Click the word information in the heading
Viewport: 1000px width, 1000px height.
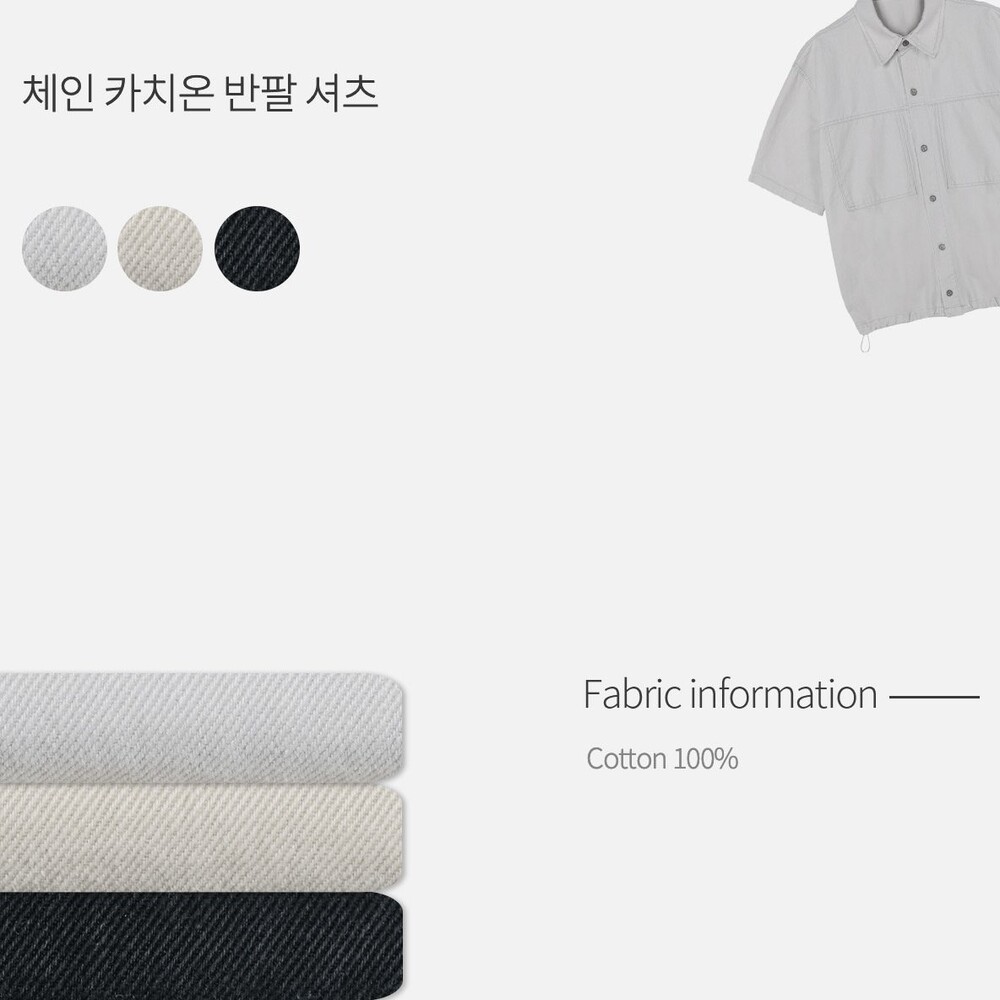(x=784, y=695)
